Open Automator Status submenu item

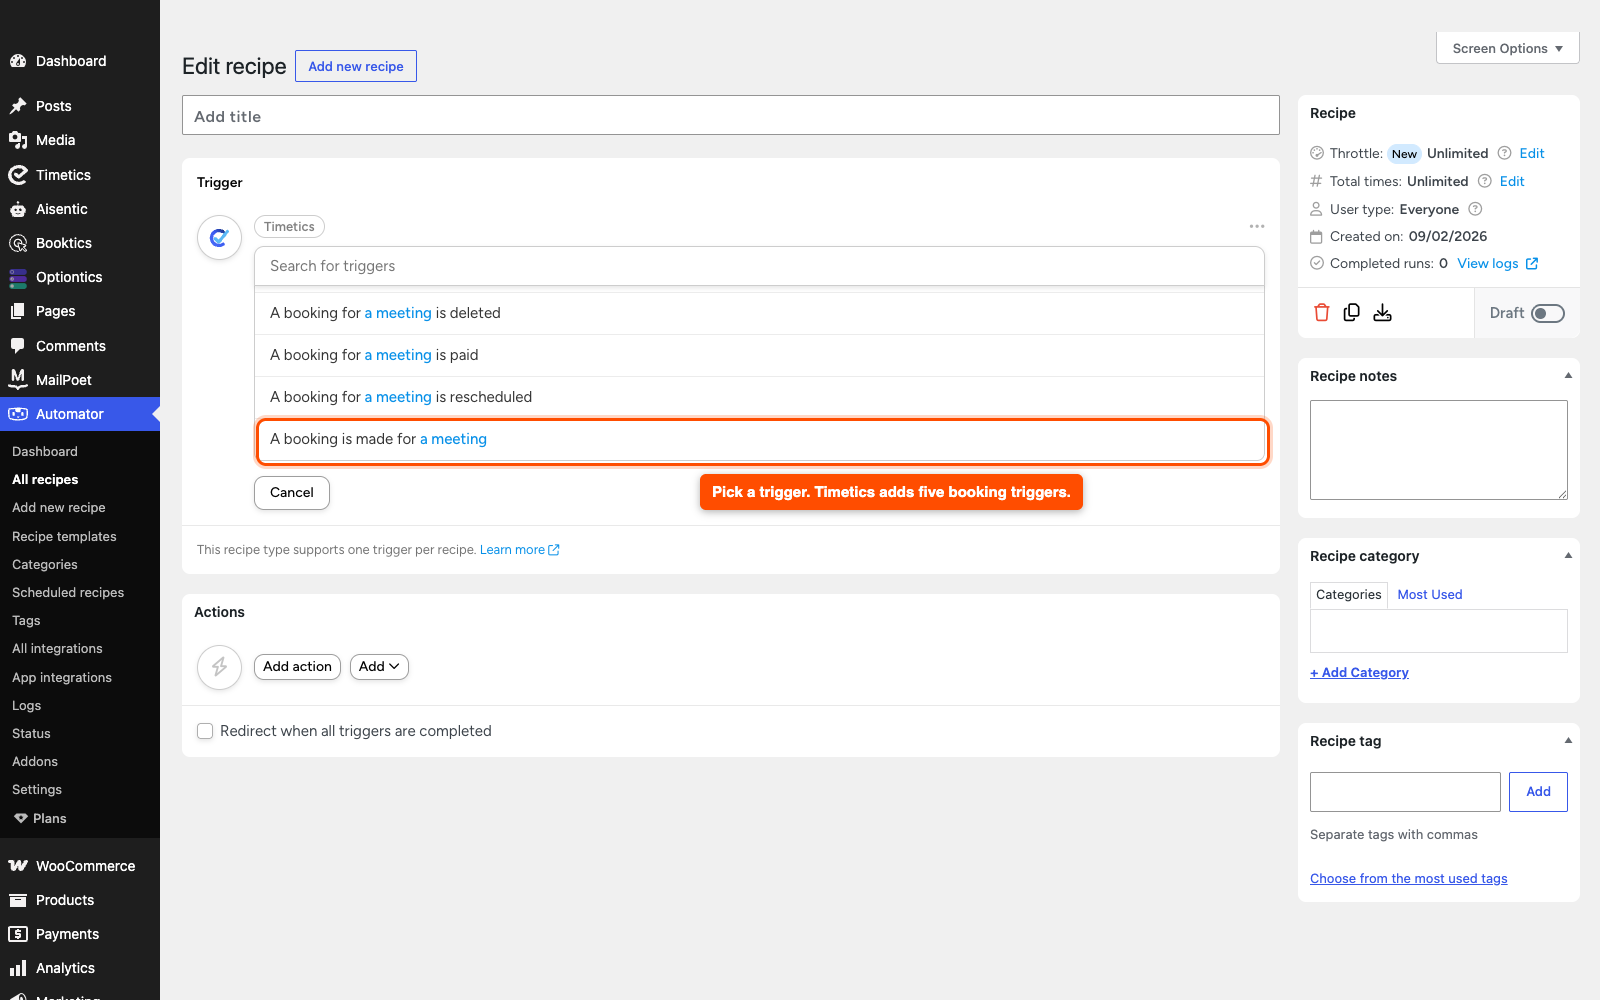(x=31, y=734)
